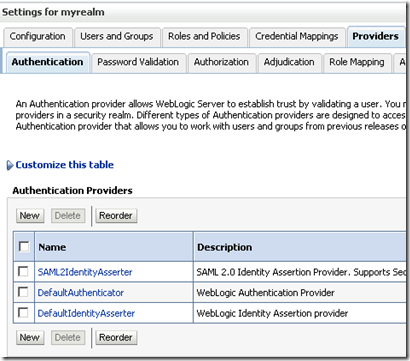Select 'WebLogic Authentication Provider' description text
410x361 pixels.
[x=265, y=293]
